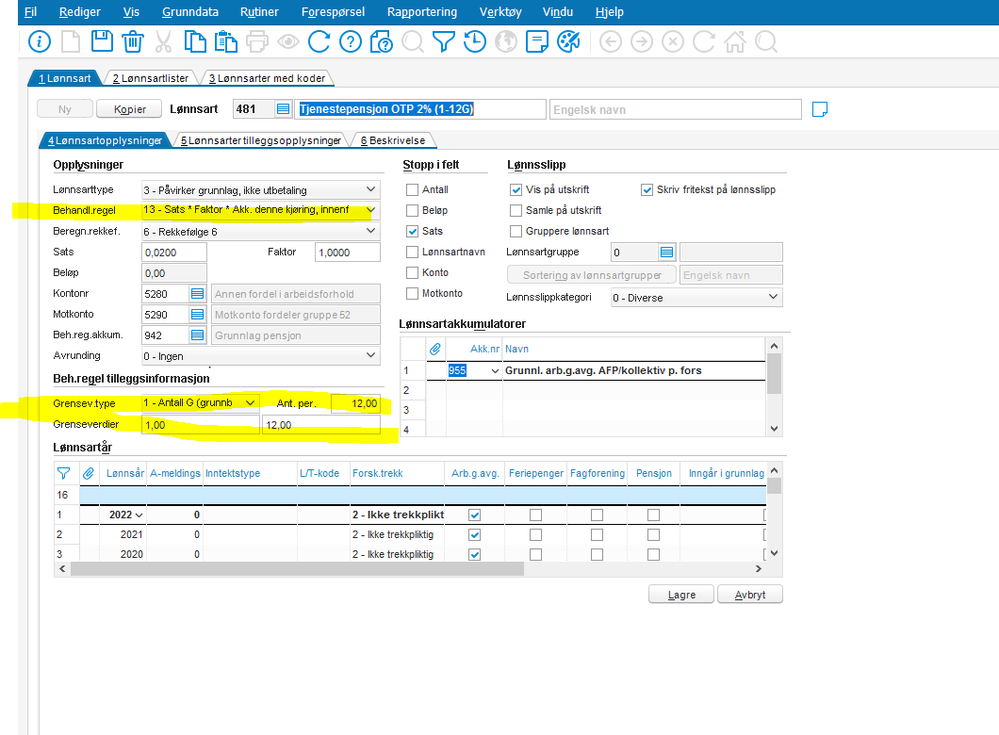Click the info circle toolbar icon
This screenshot has height=735, width=999.
pyautogui.click(x=40, y=41)
